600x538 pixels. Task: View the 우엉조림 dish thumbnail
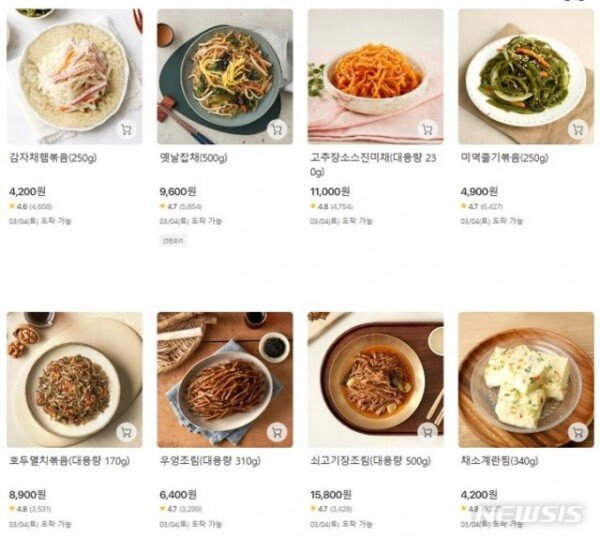click(225, 380)
